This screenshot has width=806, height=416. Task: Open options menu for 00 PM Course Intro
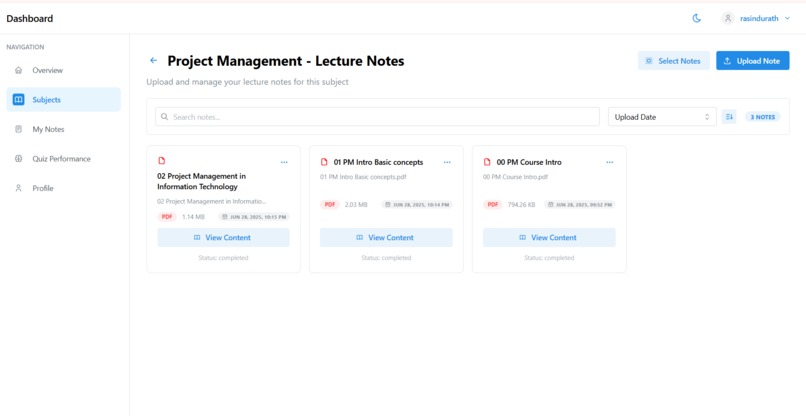pos(610,162)
